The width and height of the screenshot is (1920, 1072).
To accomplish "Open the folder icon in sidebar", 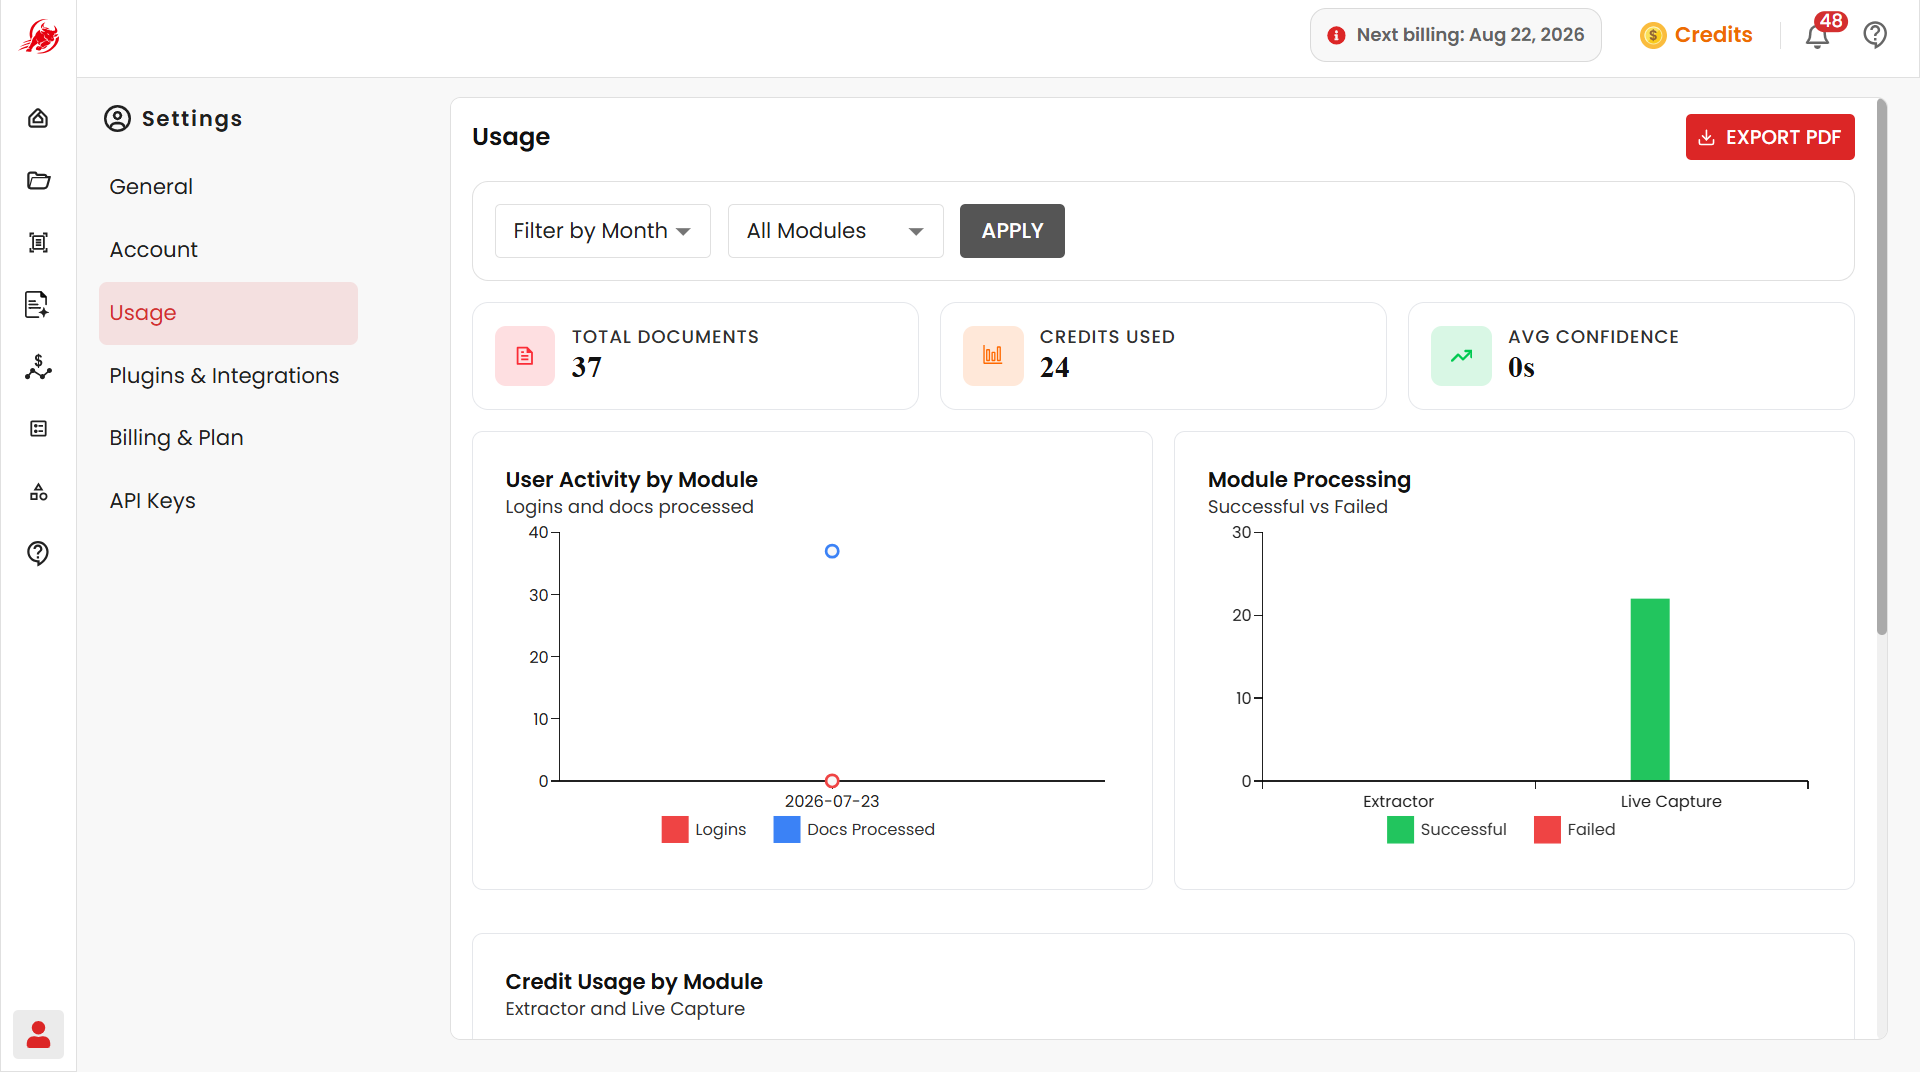I will (38, 180).
